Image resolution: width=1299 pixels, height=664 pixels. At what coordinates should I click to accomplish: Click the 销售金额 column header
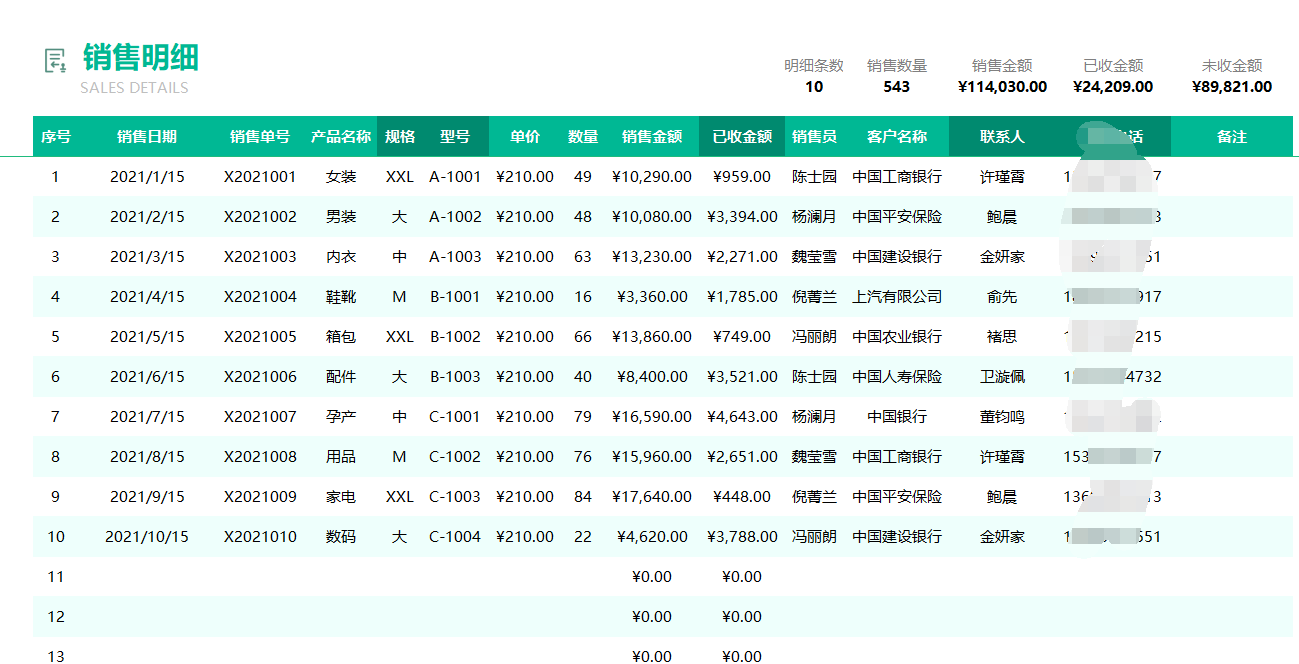click(652, 137)
